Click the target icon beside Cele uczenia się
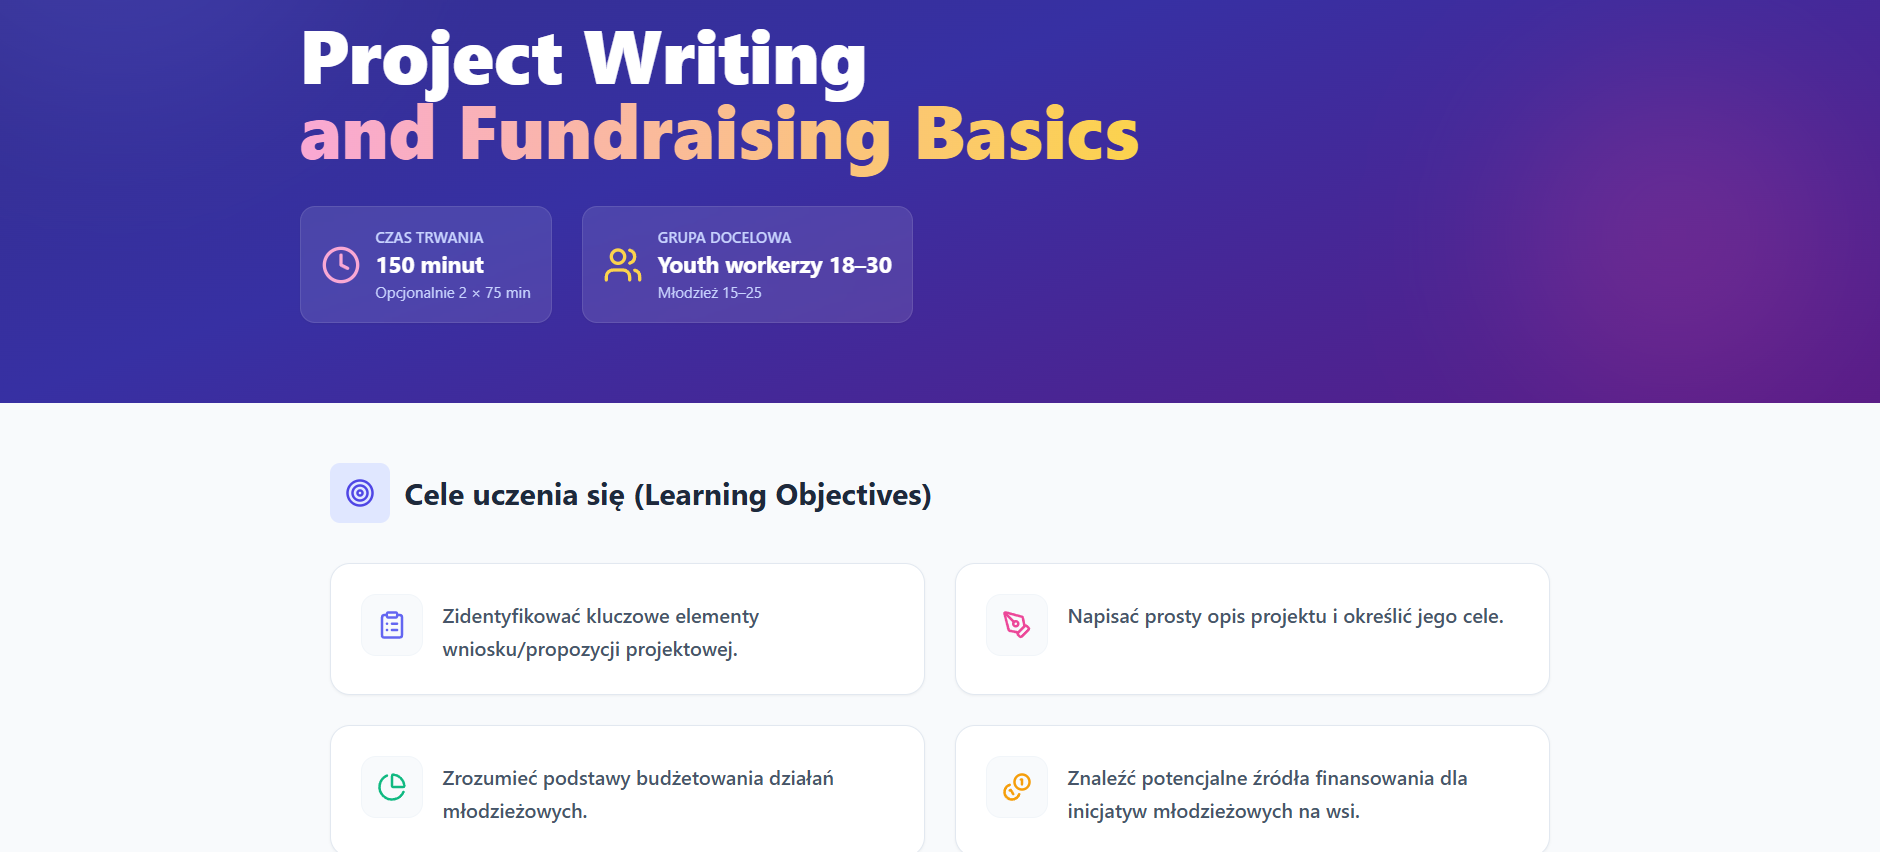Screen dimensions: 1880x852 360,493
